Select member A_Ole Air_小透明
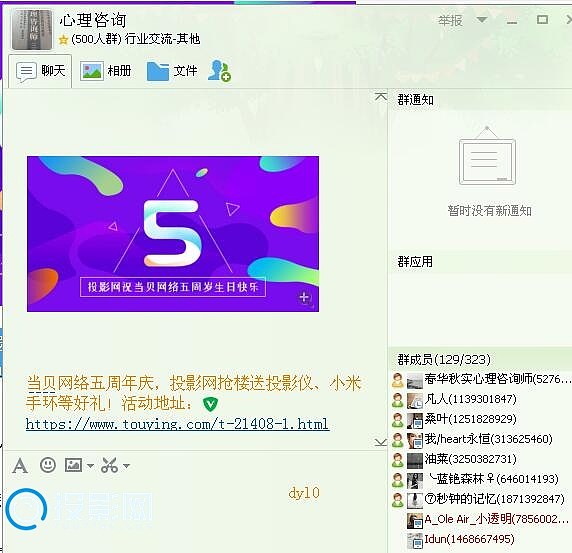The height and width of the screenshot is (553, 572). pos(482,519)
